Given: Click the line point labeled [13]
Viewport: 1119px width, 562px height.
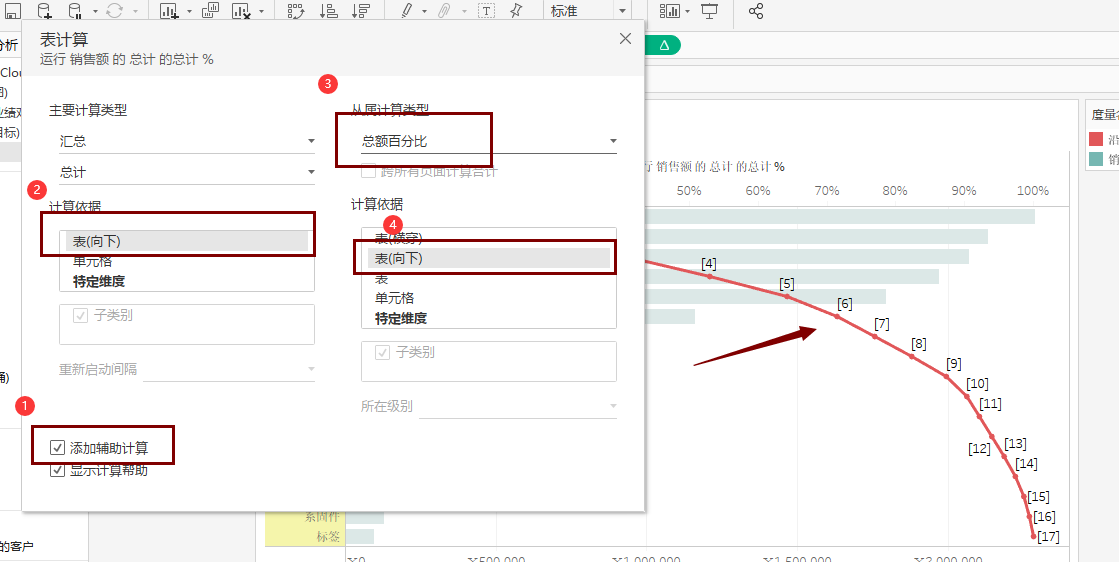Looking at the screenshot, I should [x=1003, y=456].
